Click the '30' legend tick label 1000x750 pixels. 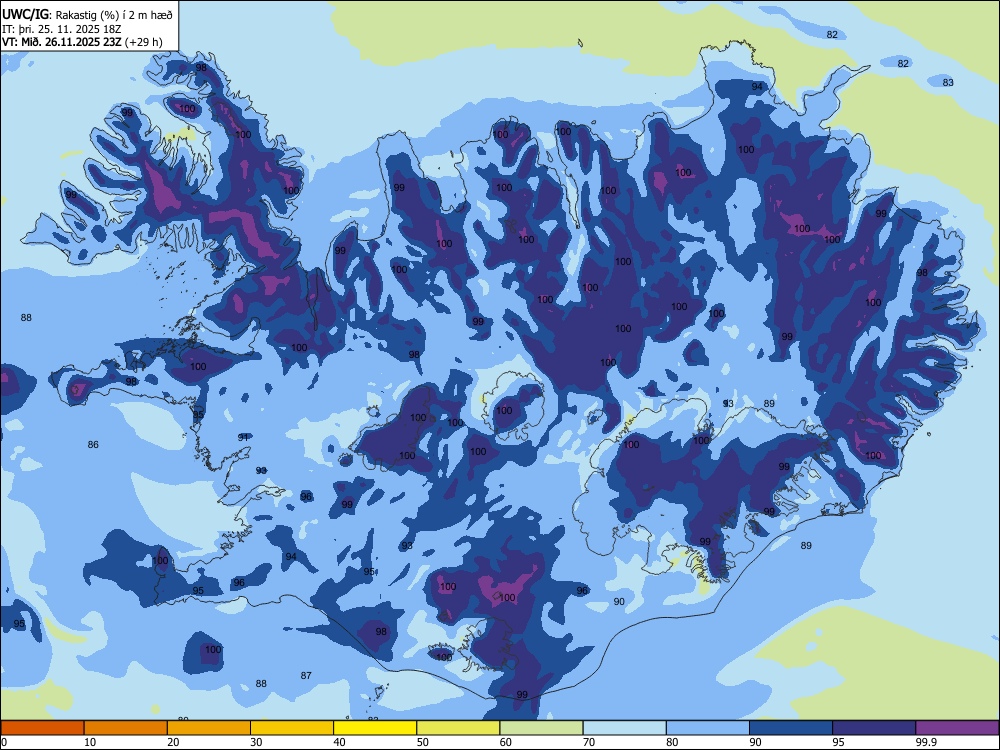(256, 742)
